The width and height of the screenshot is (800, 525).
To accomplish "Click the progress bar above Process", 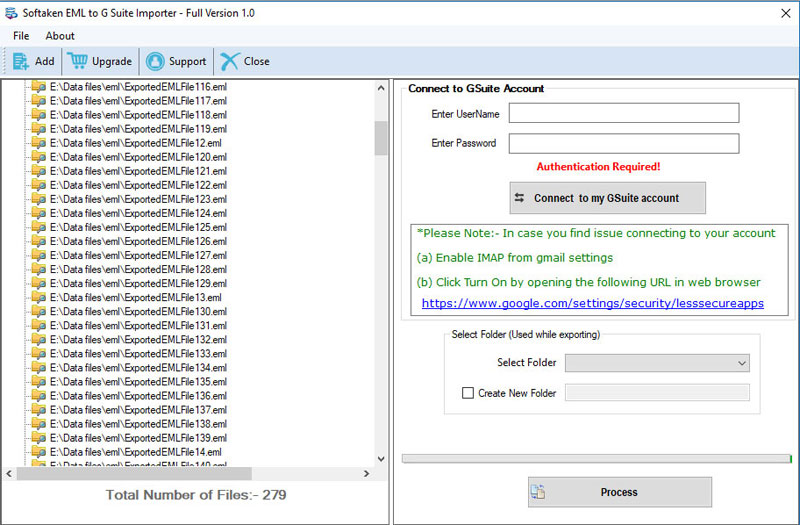I will (596, 459).
